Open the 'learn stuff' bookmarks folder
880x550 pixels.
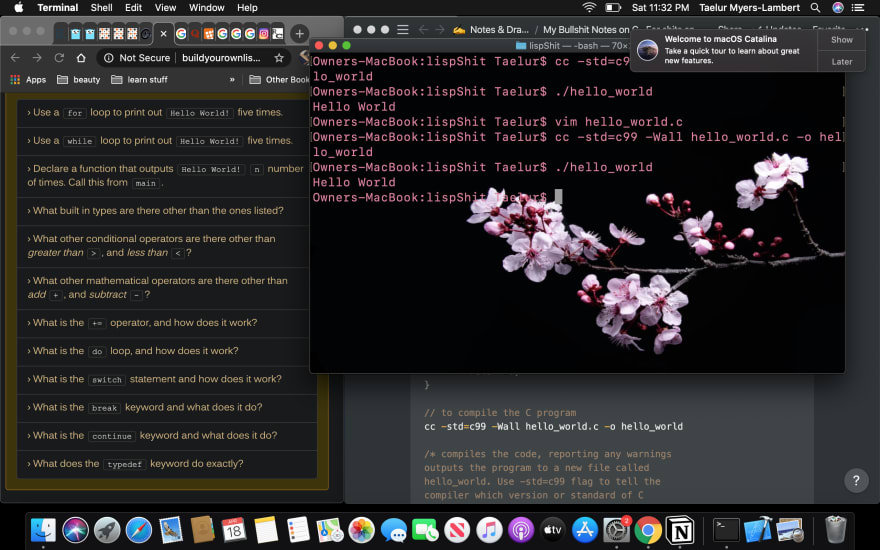(x=138, y=80)
